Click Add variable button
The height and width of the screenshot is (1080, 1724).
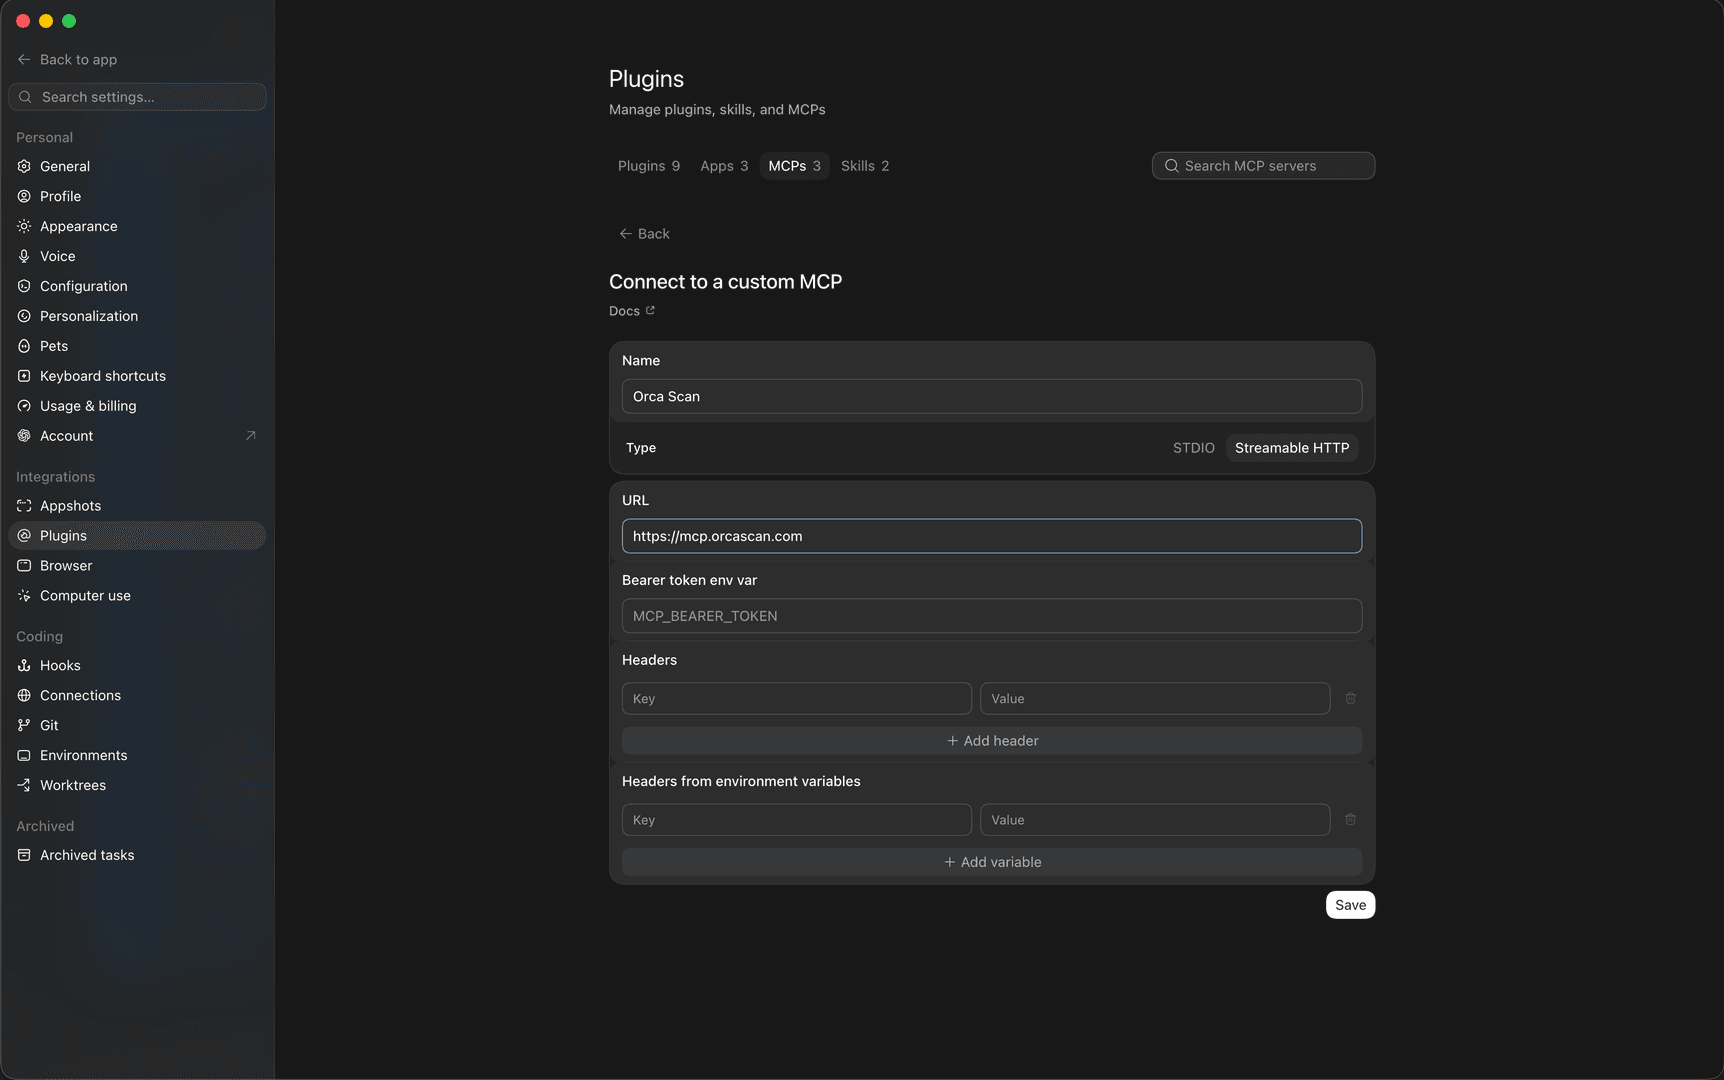point(992,862)
